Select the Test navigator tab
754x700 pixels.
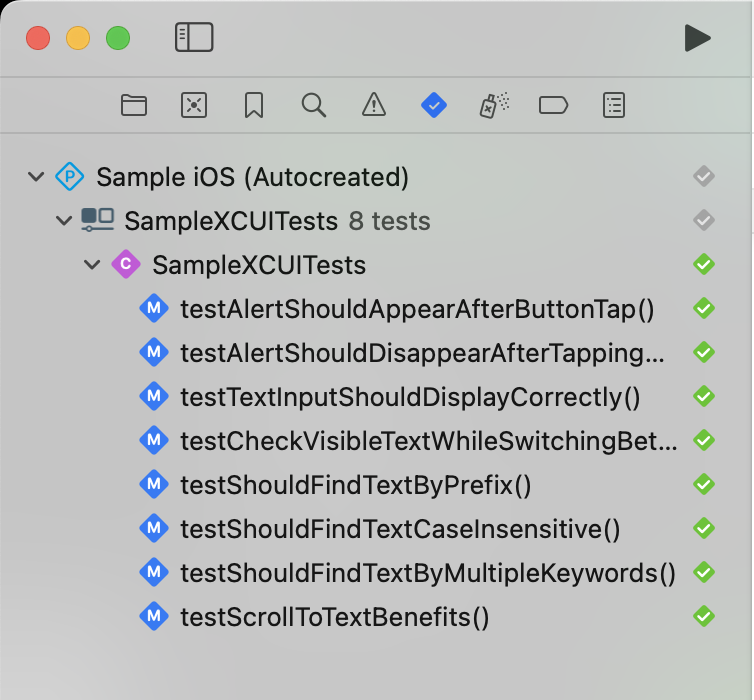pos(433,105)
